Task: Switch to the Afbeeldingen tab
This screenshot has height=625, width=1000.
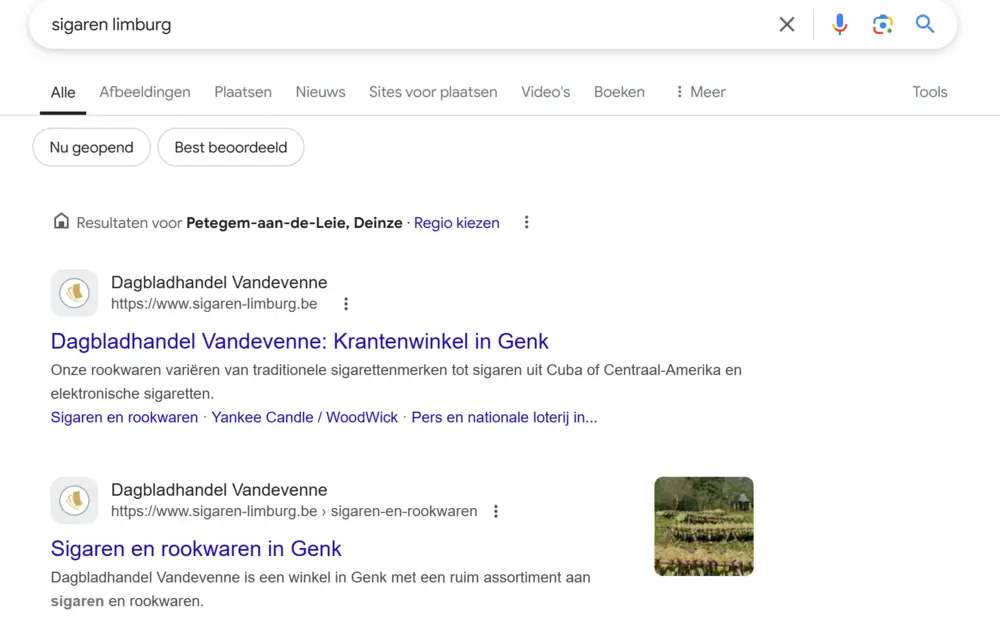Action: click(145, 92)
